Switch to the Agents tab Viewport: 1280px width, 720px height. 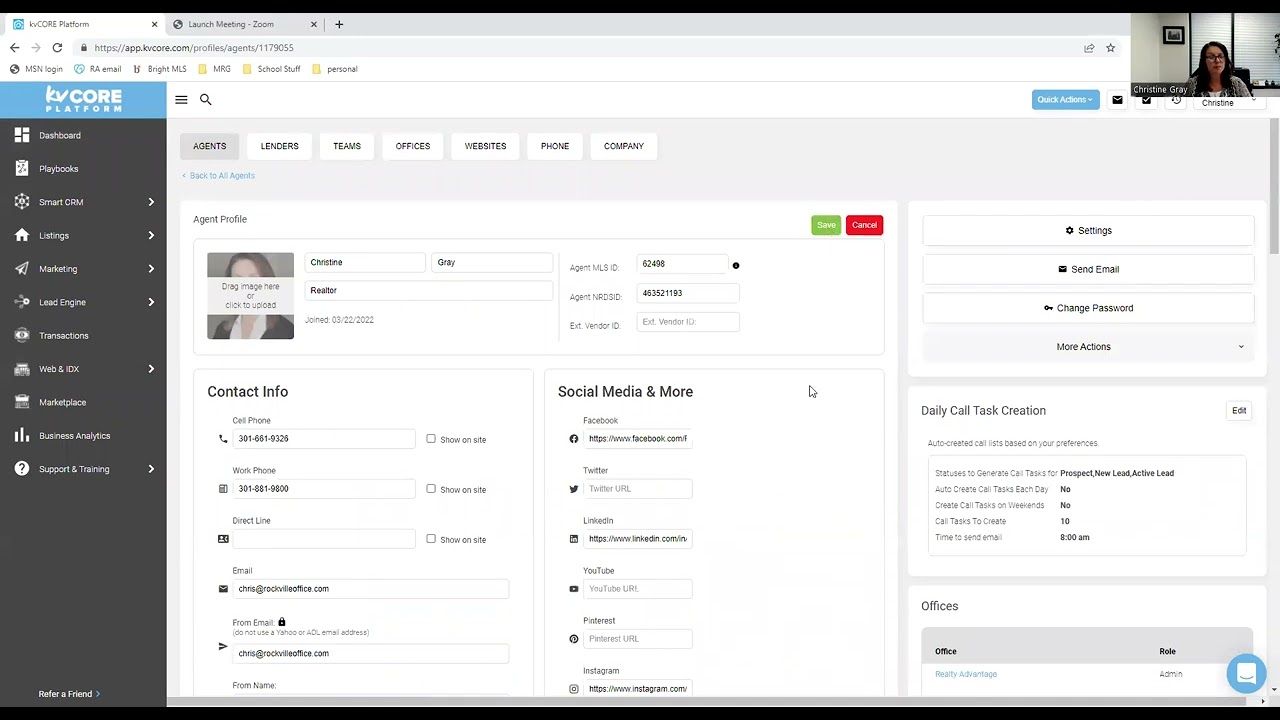pos(210,146)
